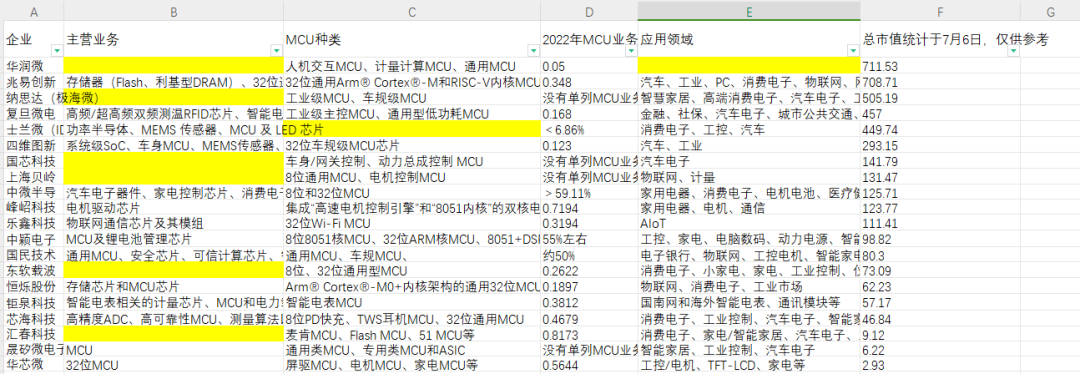
Task: Click the 0.348 value cell
Action: click(589, 82)
